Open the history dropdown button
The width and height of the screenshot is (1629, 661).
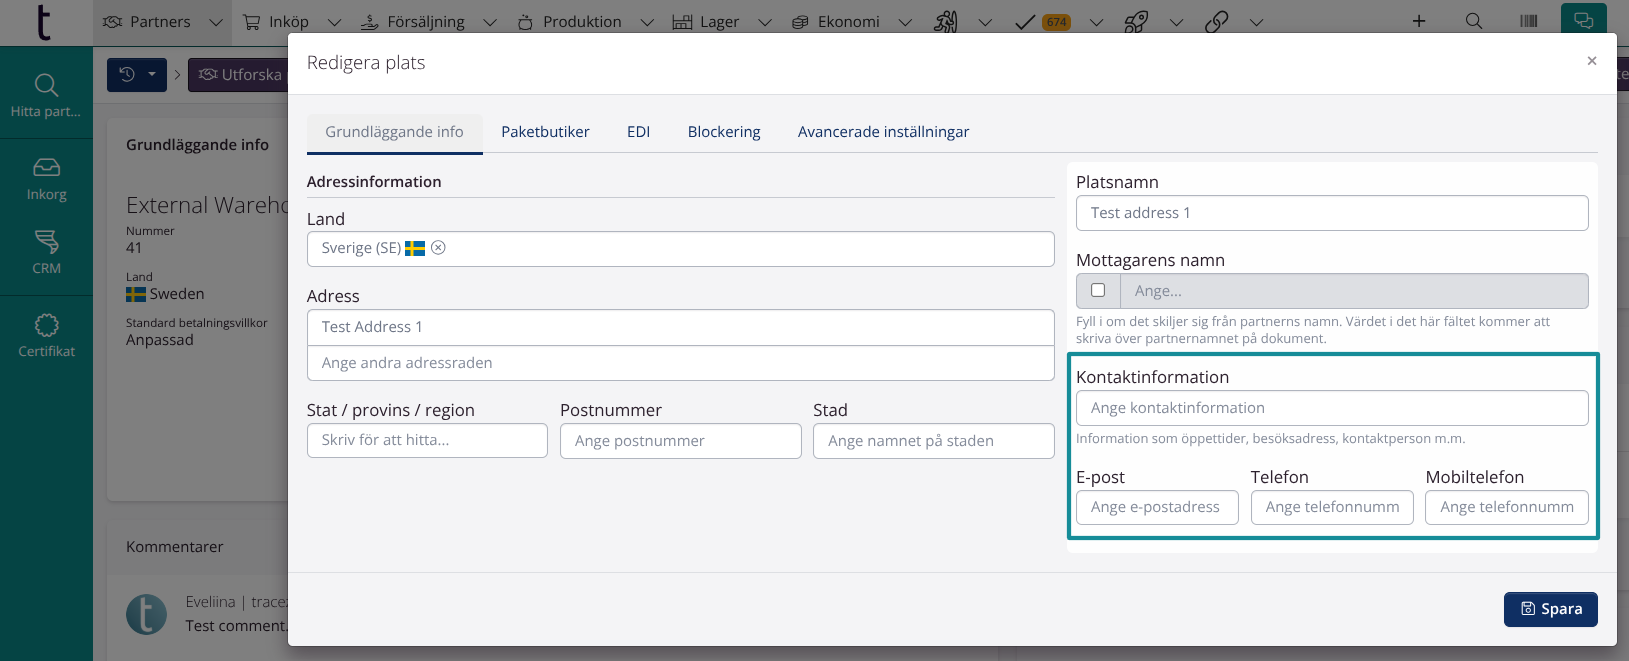coord(137,74)
